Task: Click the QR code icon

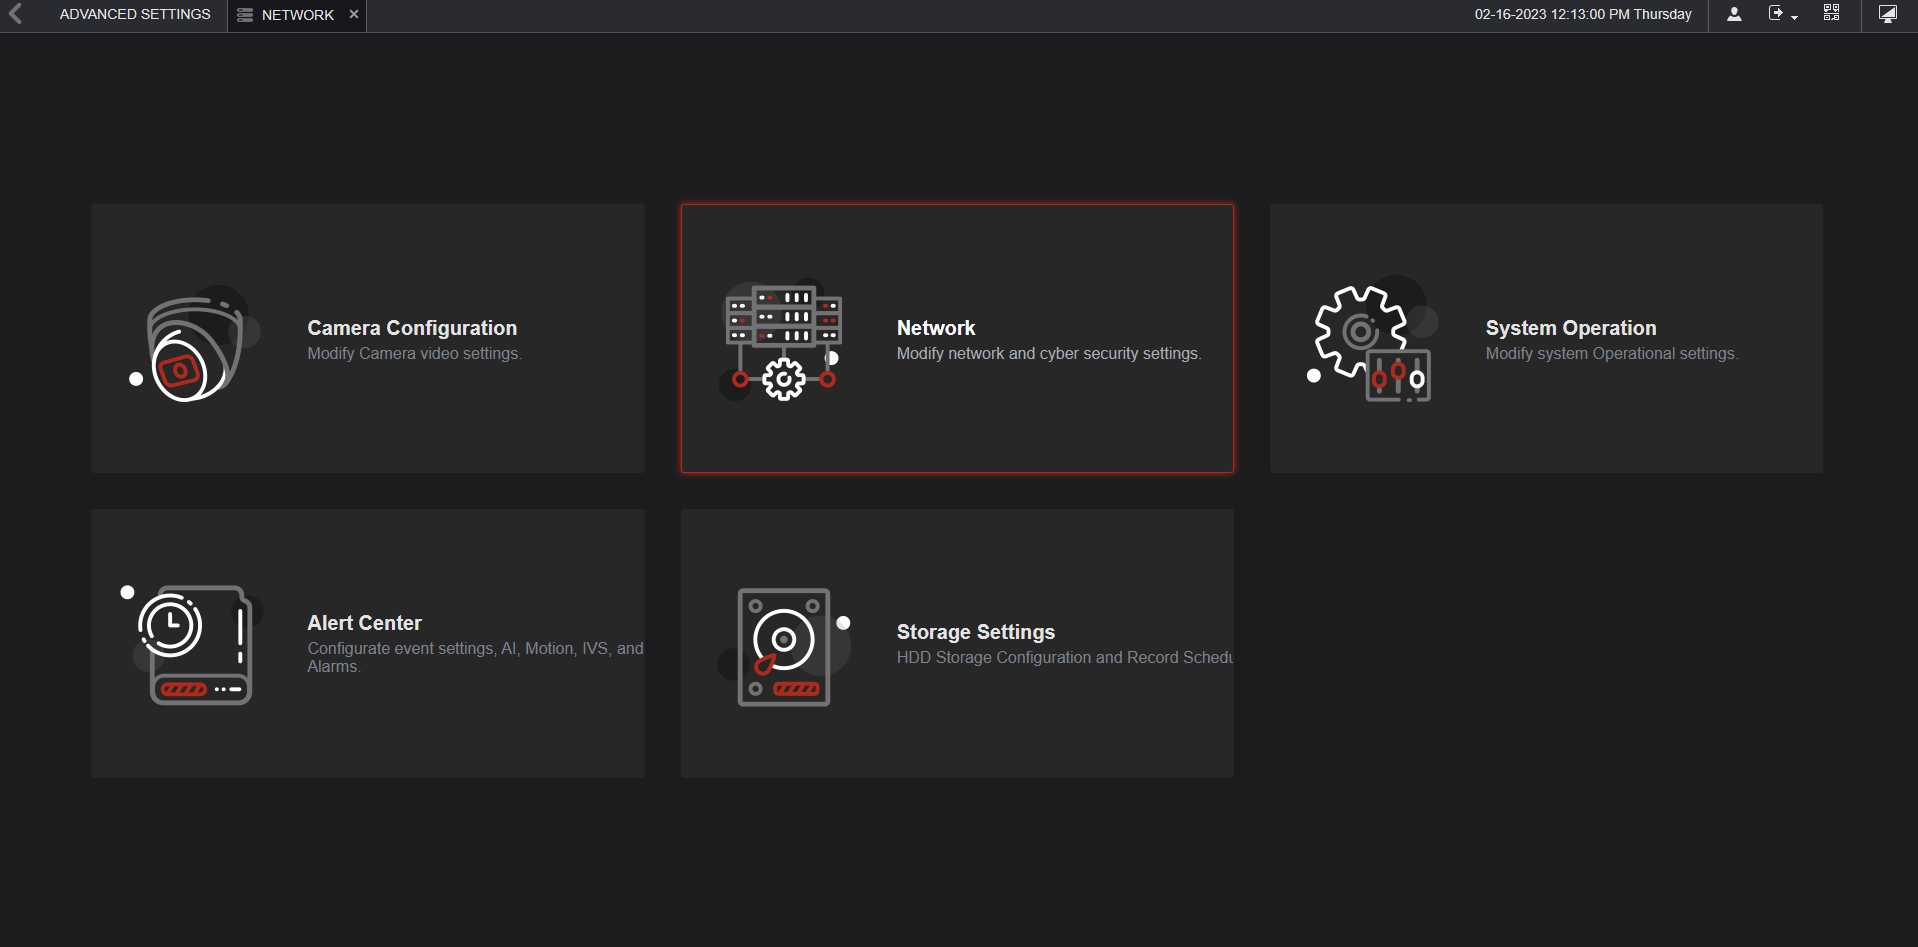Action: 1833,14
